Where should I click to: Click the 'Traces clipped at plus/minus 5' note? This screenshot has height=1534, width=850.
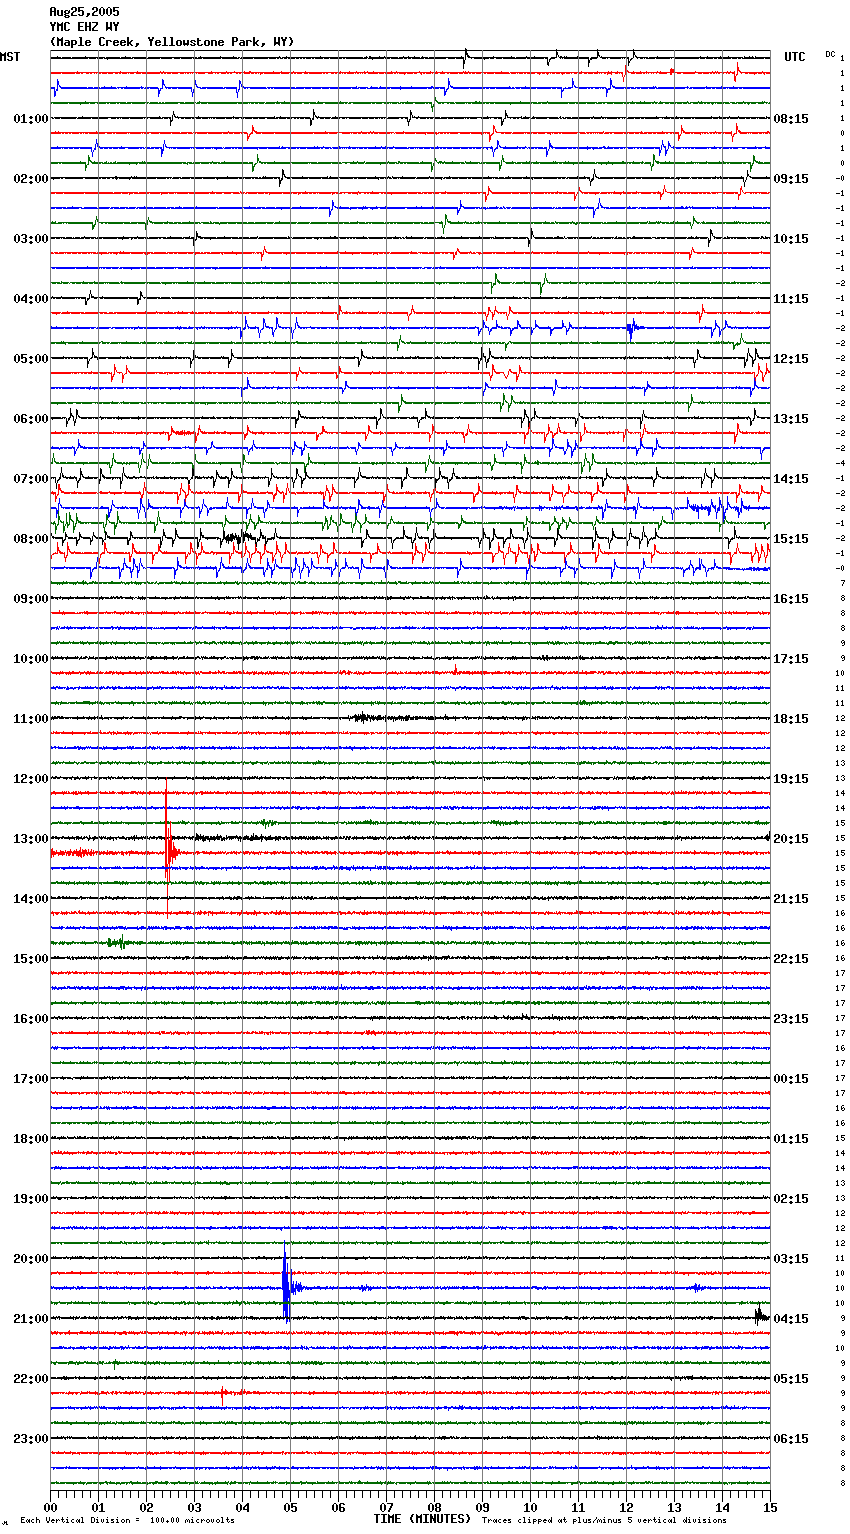click(604, 1520)
